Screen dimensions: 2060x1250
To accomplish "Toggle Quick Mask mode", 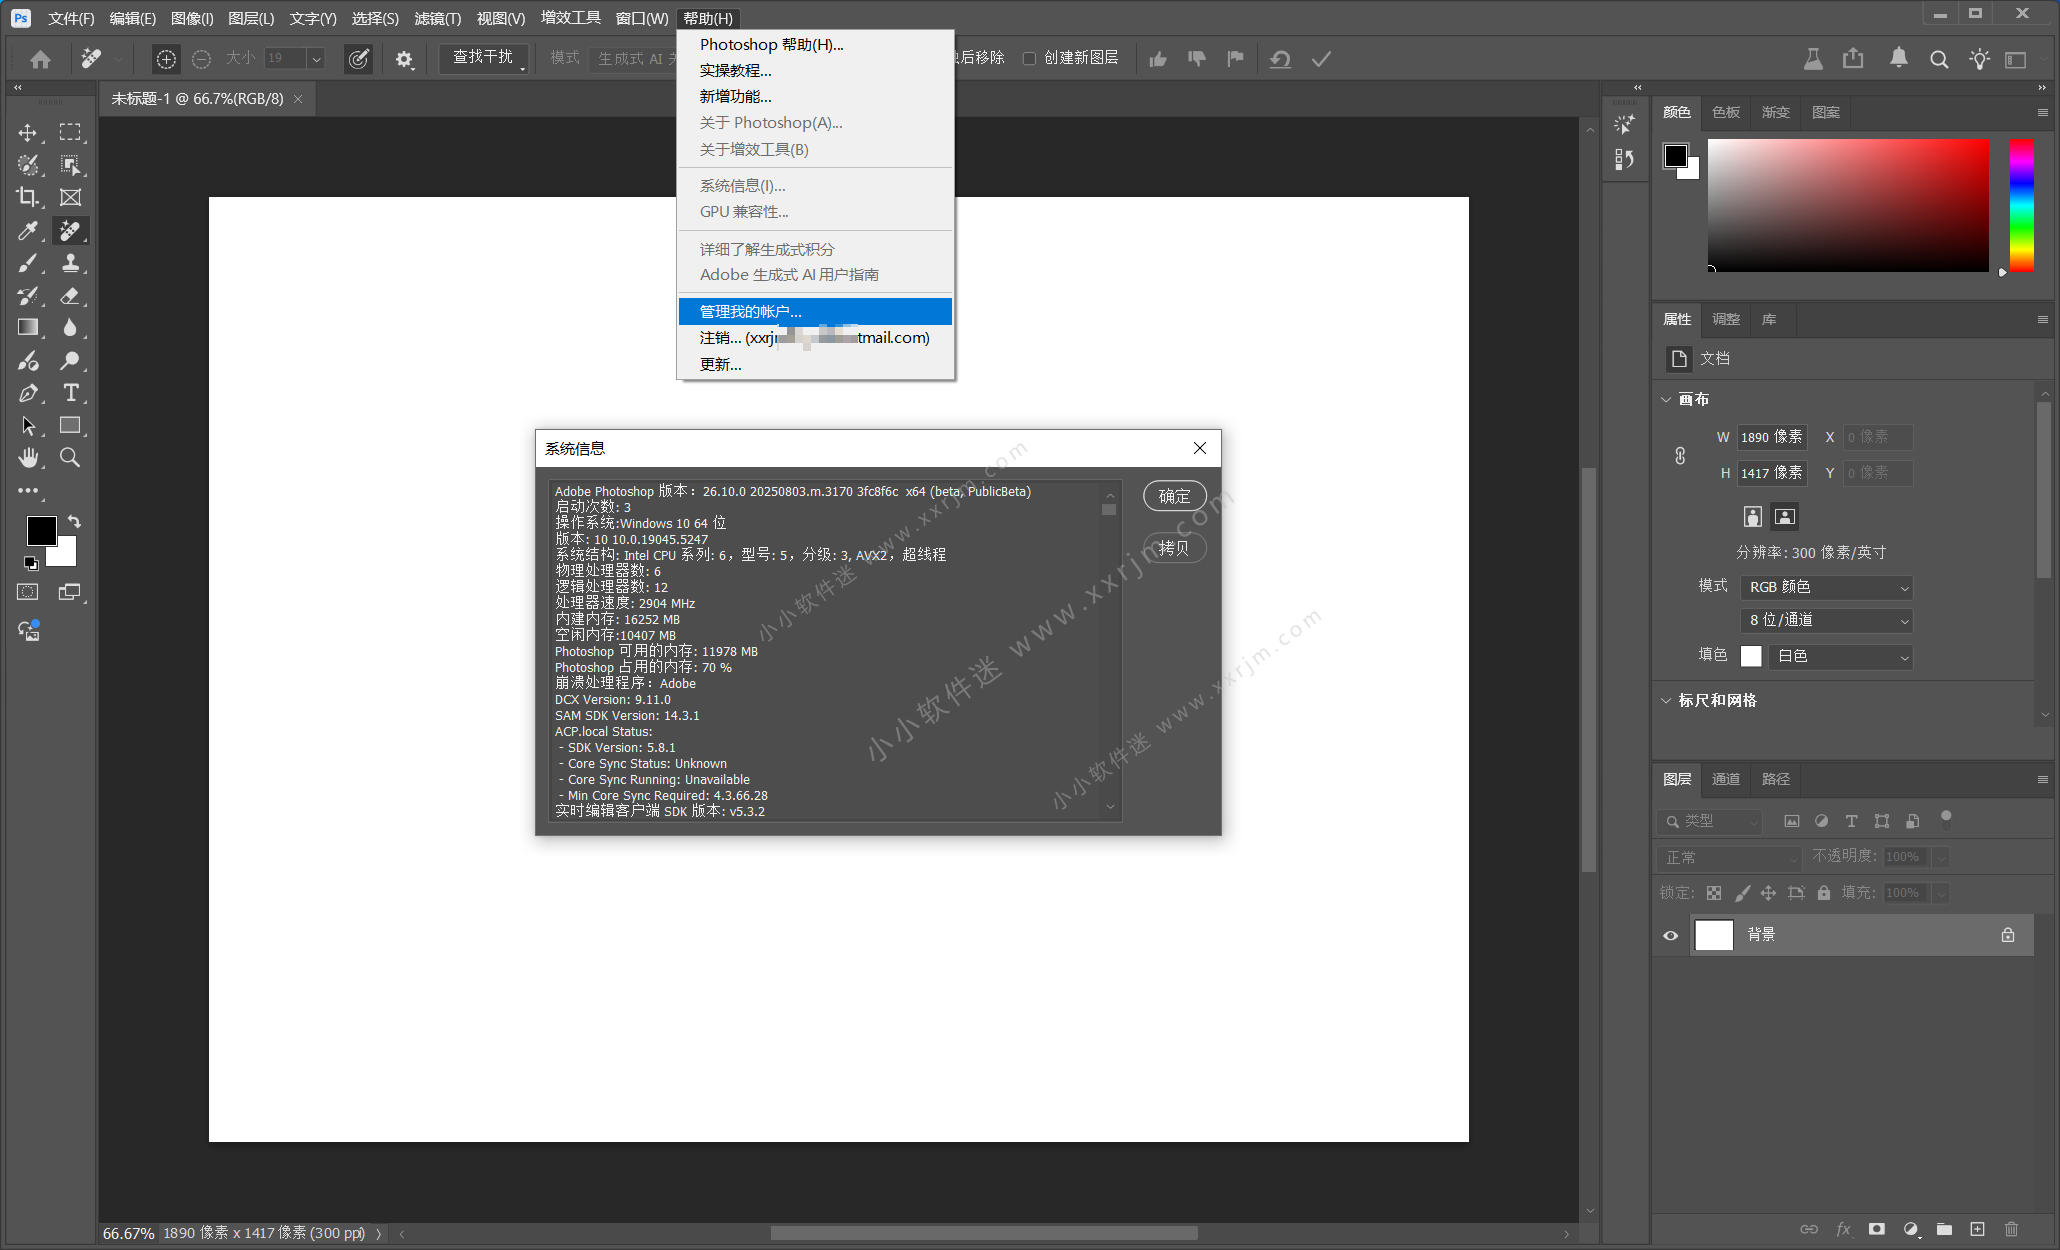I will (x=28, y=592).
